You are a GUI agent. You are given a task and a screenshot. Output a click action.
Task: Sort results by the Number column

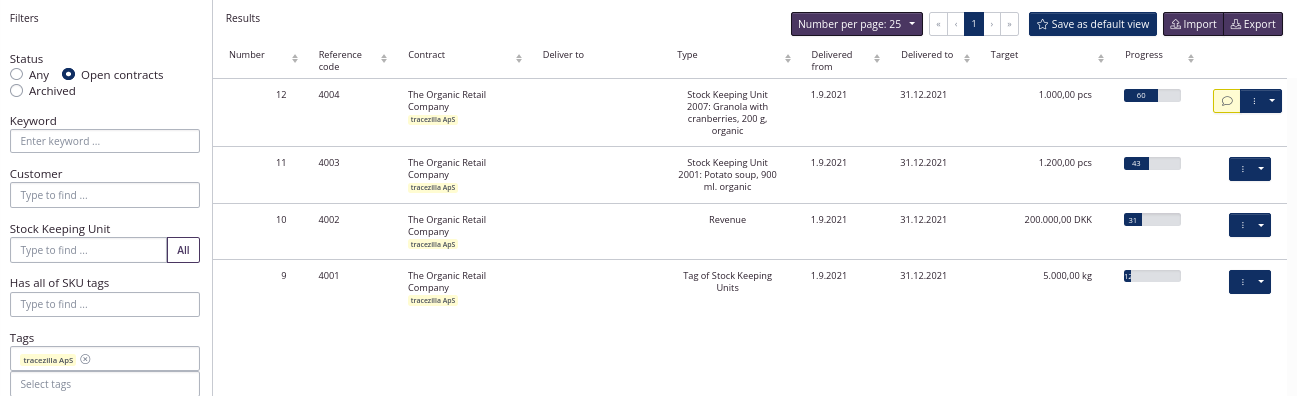click(295, 60)
